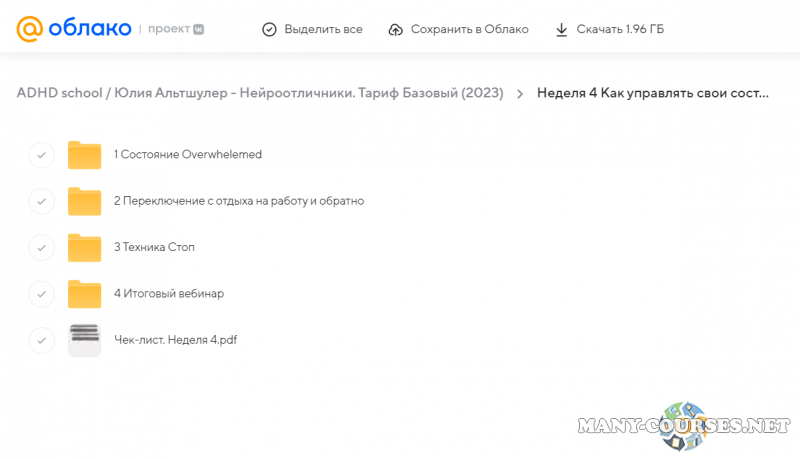This screenshot has width=800, height=459.
Task: Click the breadcrumb chevron arrow
Action: click(520, 94)
